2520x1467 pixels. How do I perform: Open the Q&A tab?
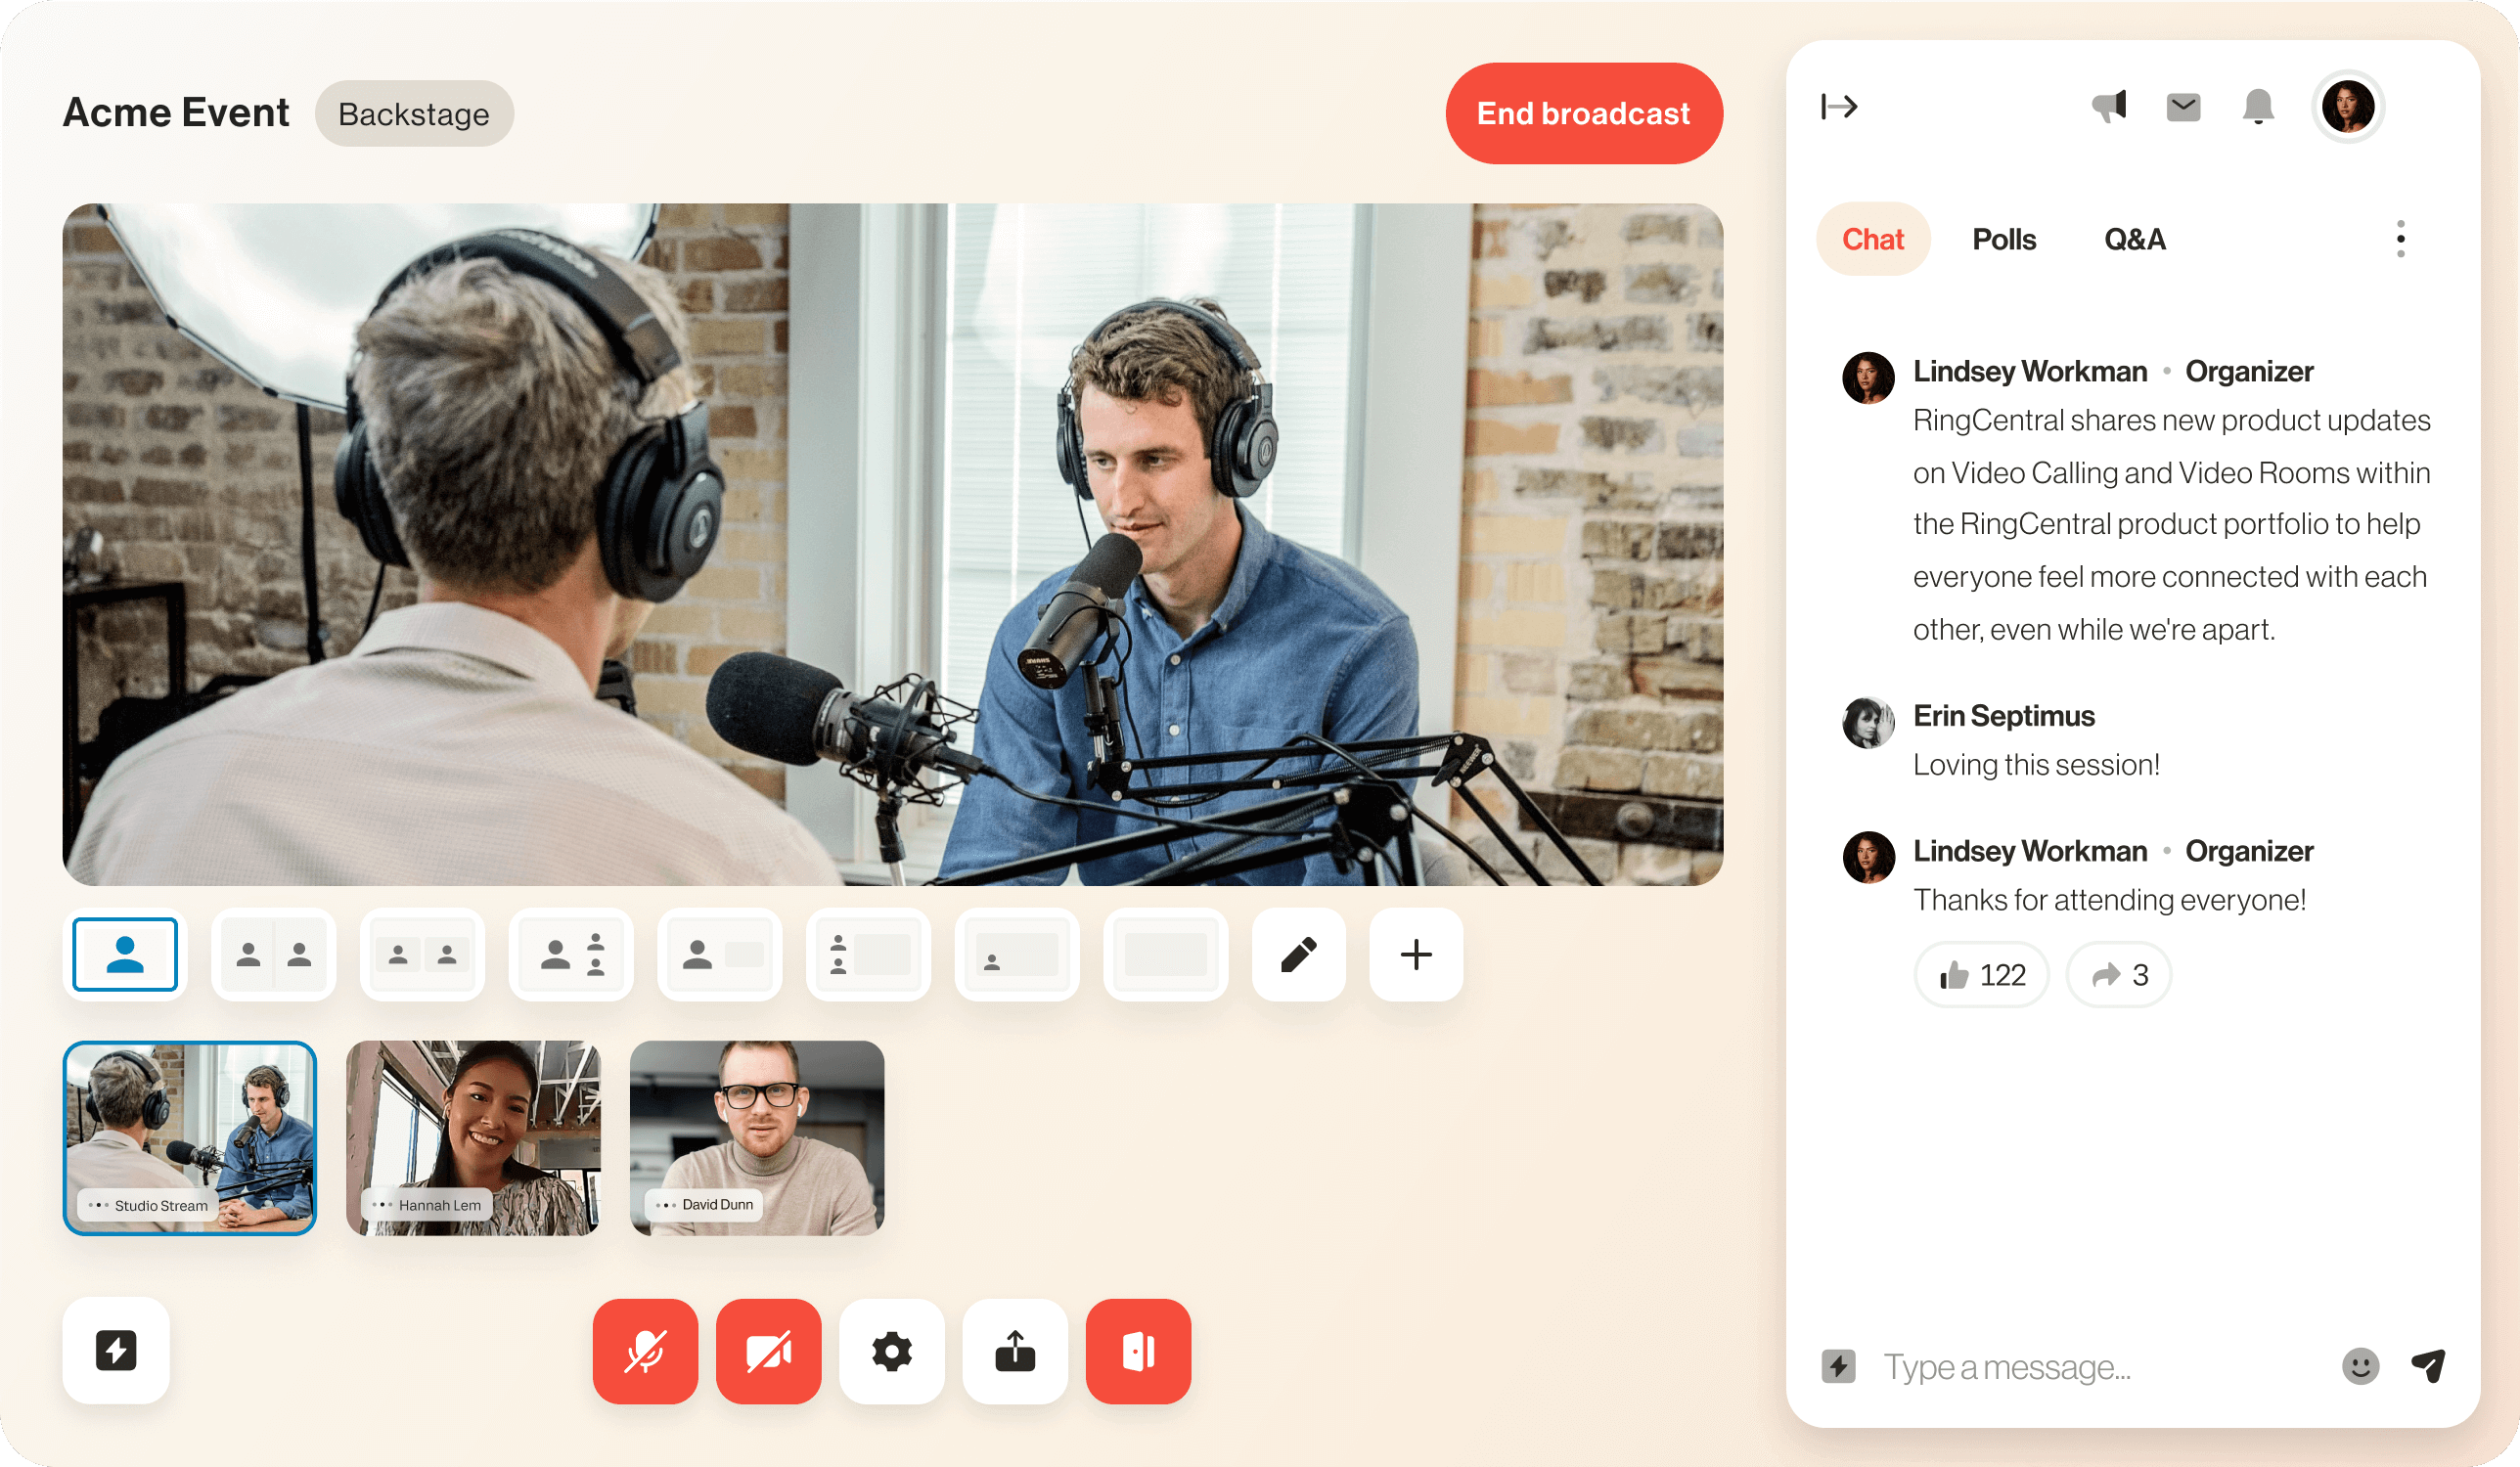coord(2134,239)
